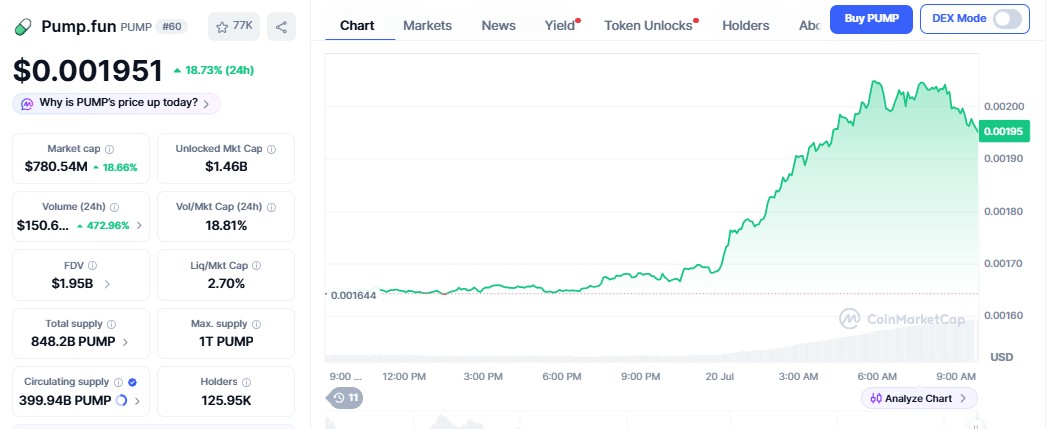Click the $1.46B unlocked market cap value
Screen dimensions: 1047x429
click(226, 166)
